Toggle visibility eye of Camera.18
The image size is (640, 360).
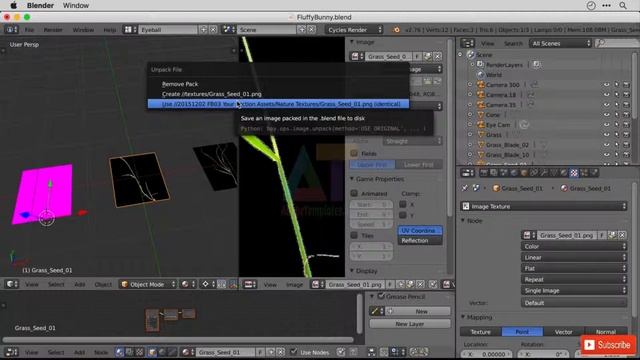607,95
